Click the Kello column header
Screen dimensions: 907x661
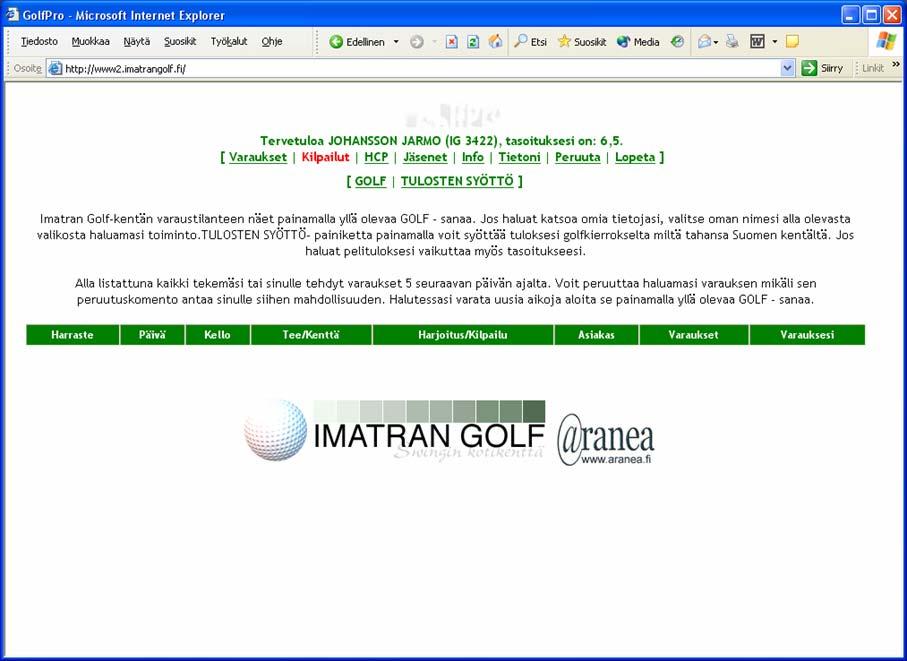click(x=217, y=335)
